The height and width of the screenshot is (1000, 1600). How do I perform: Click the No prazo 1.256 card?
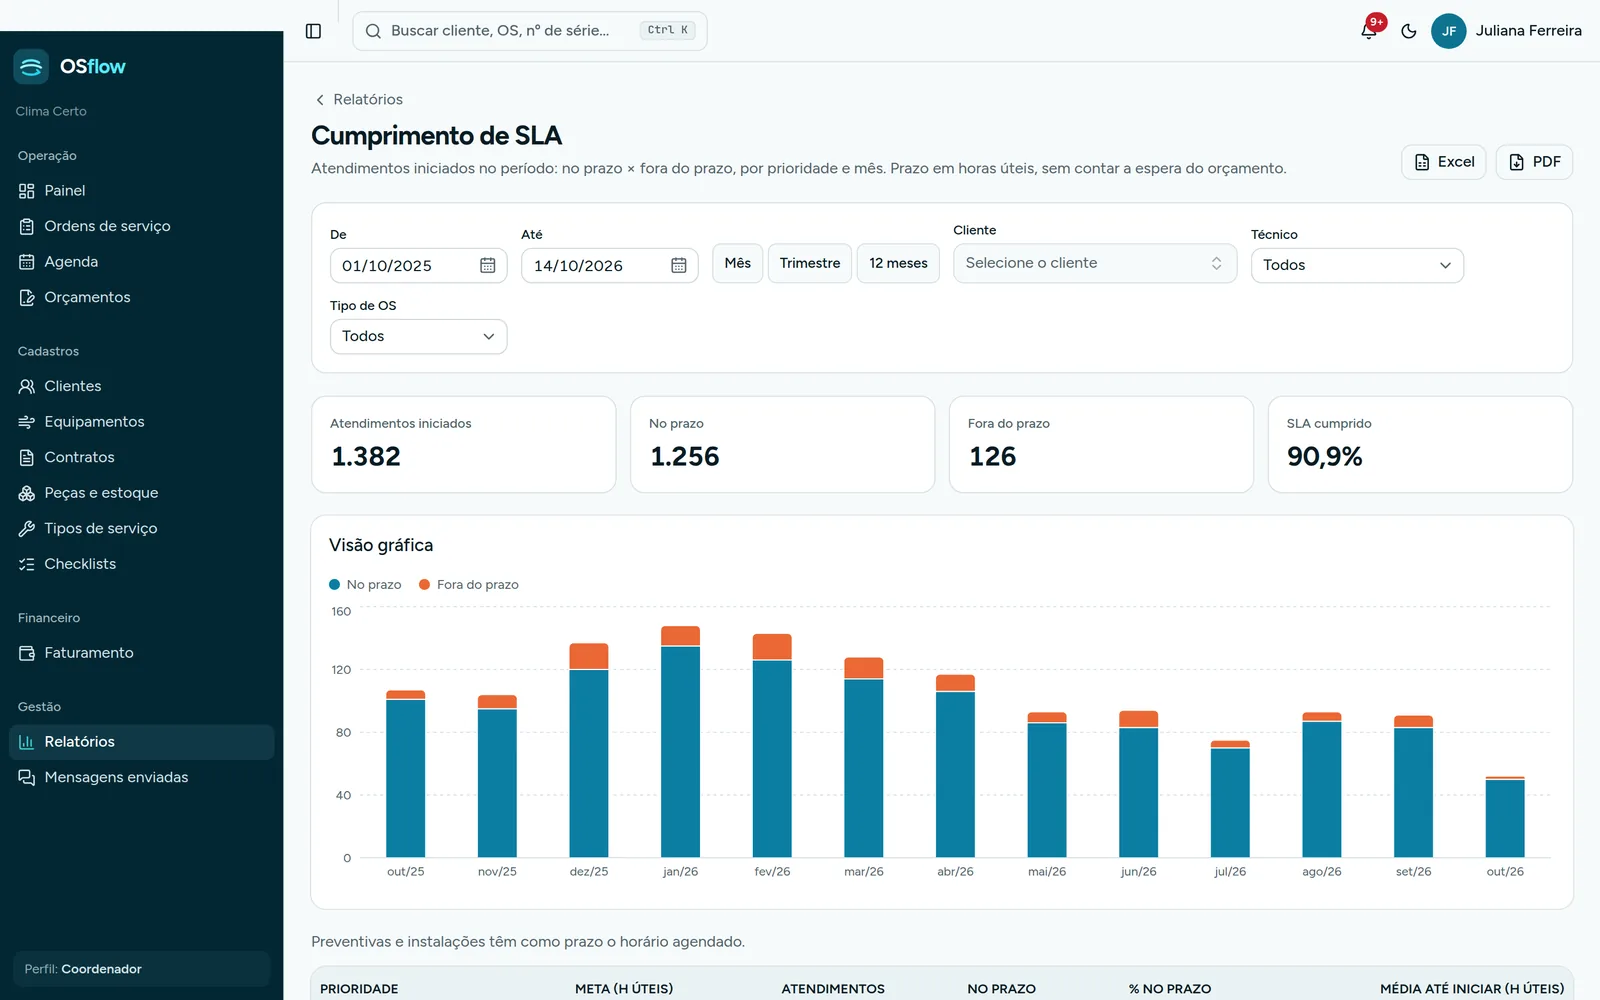[x=782, y=444]
